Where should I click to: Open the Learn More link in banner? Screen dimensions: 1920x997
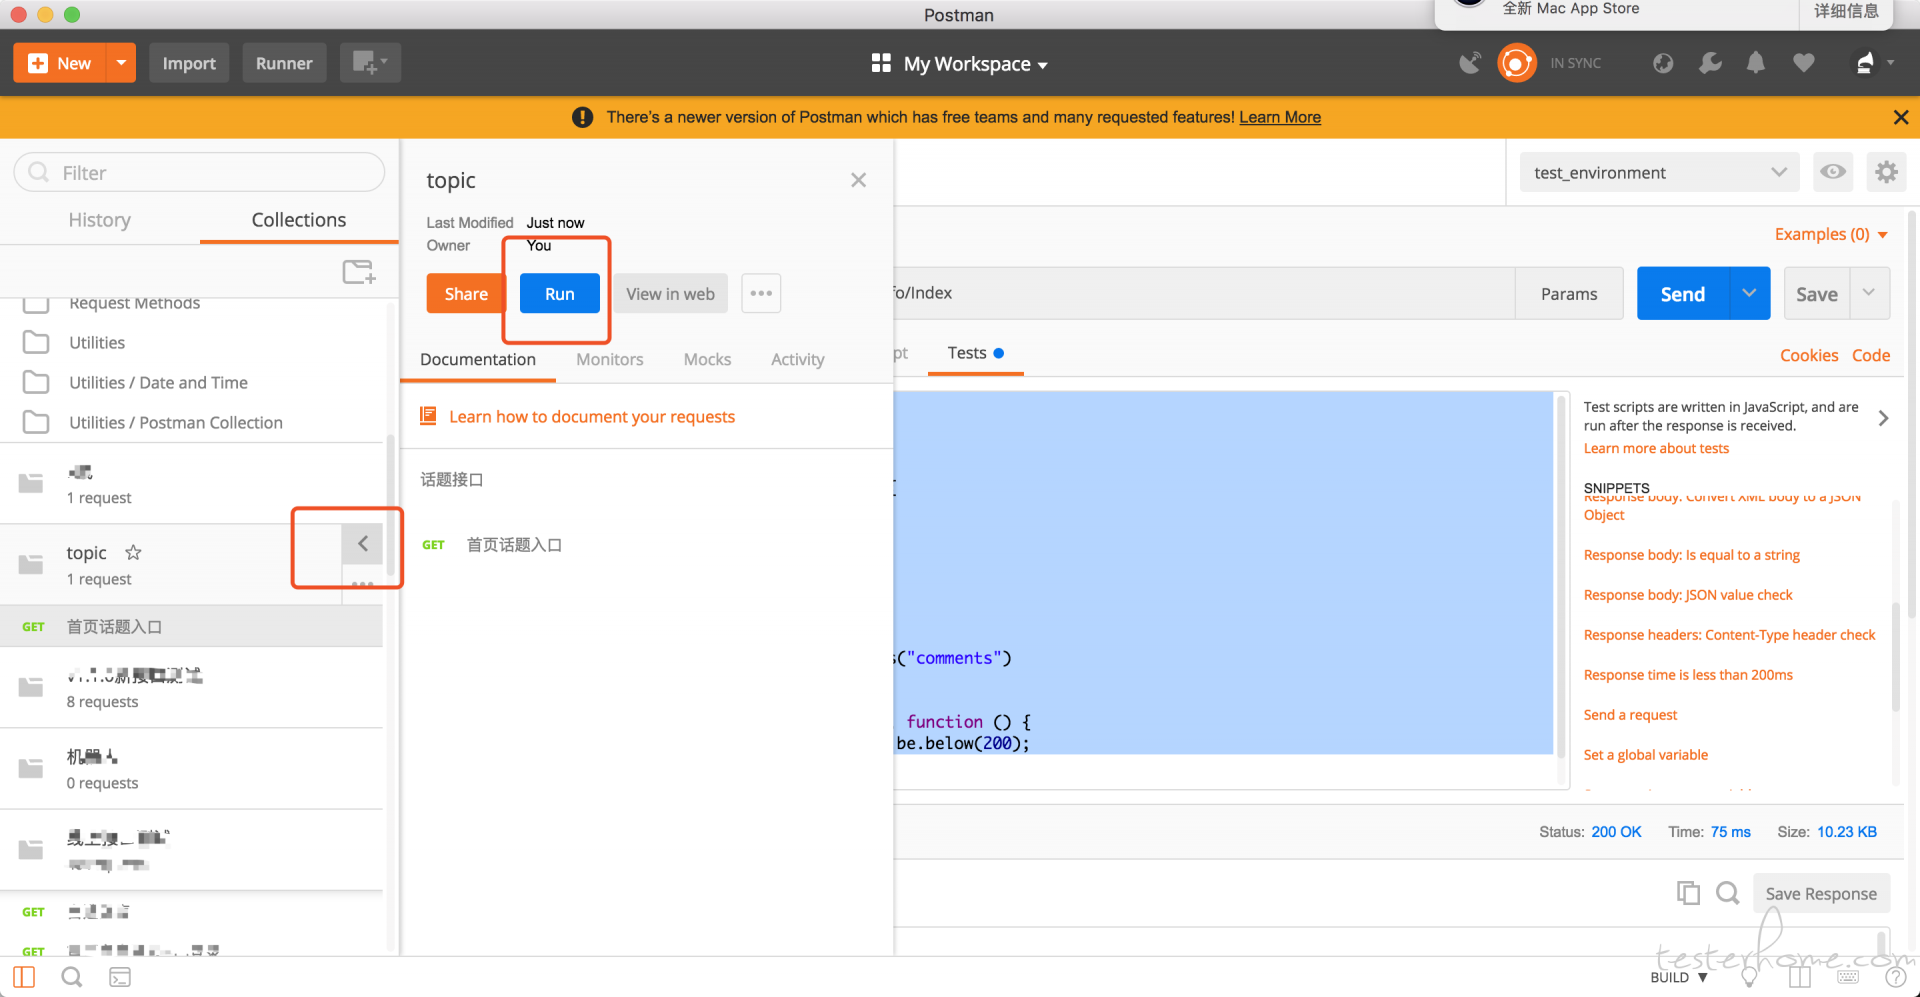1280,117
